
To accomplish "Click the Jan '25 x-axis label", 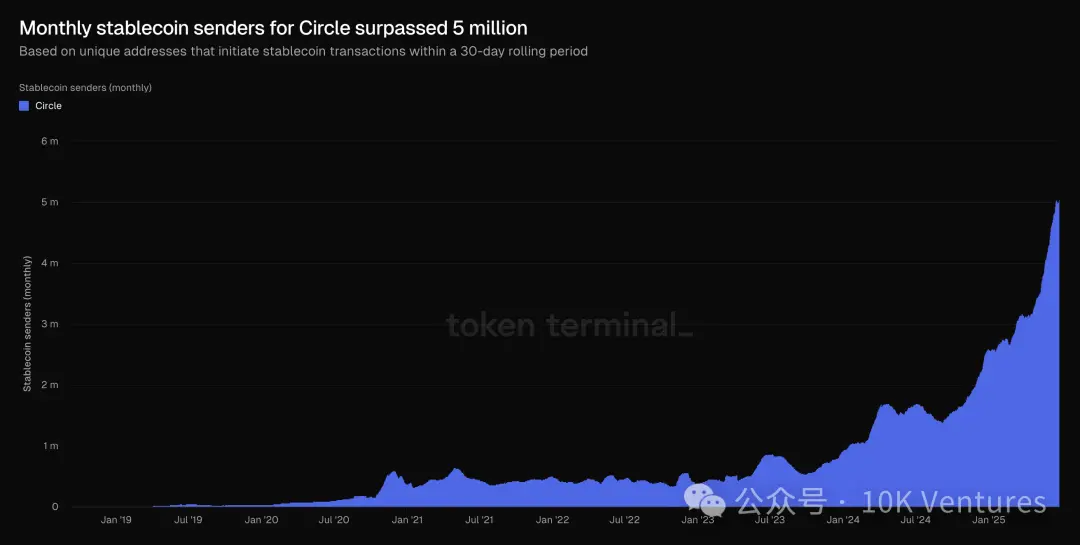I will point(988,520).
